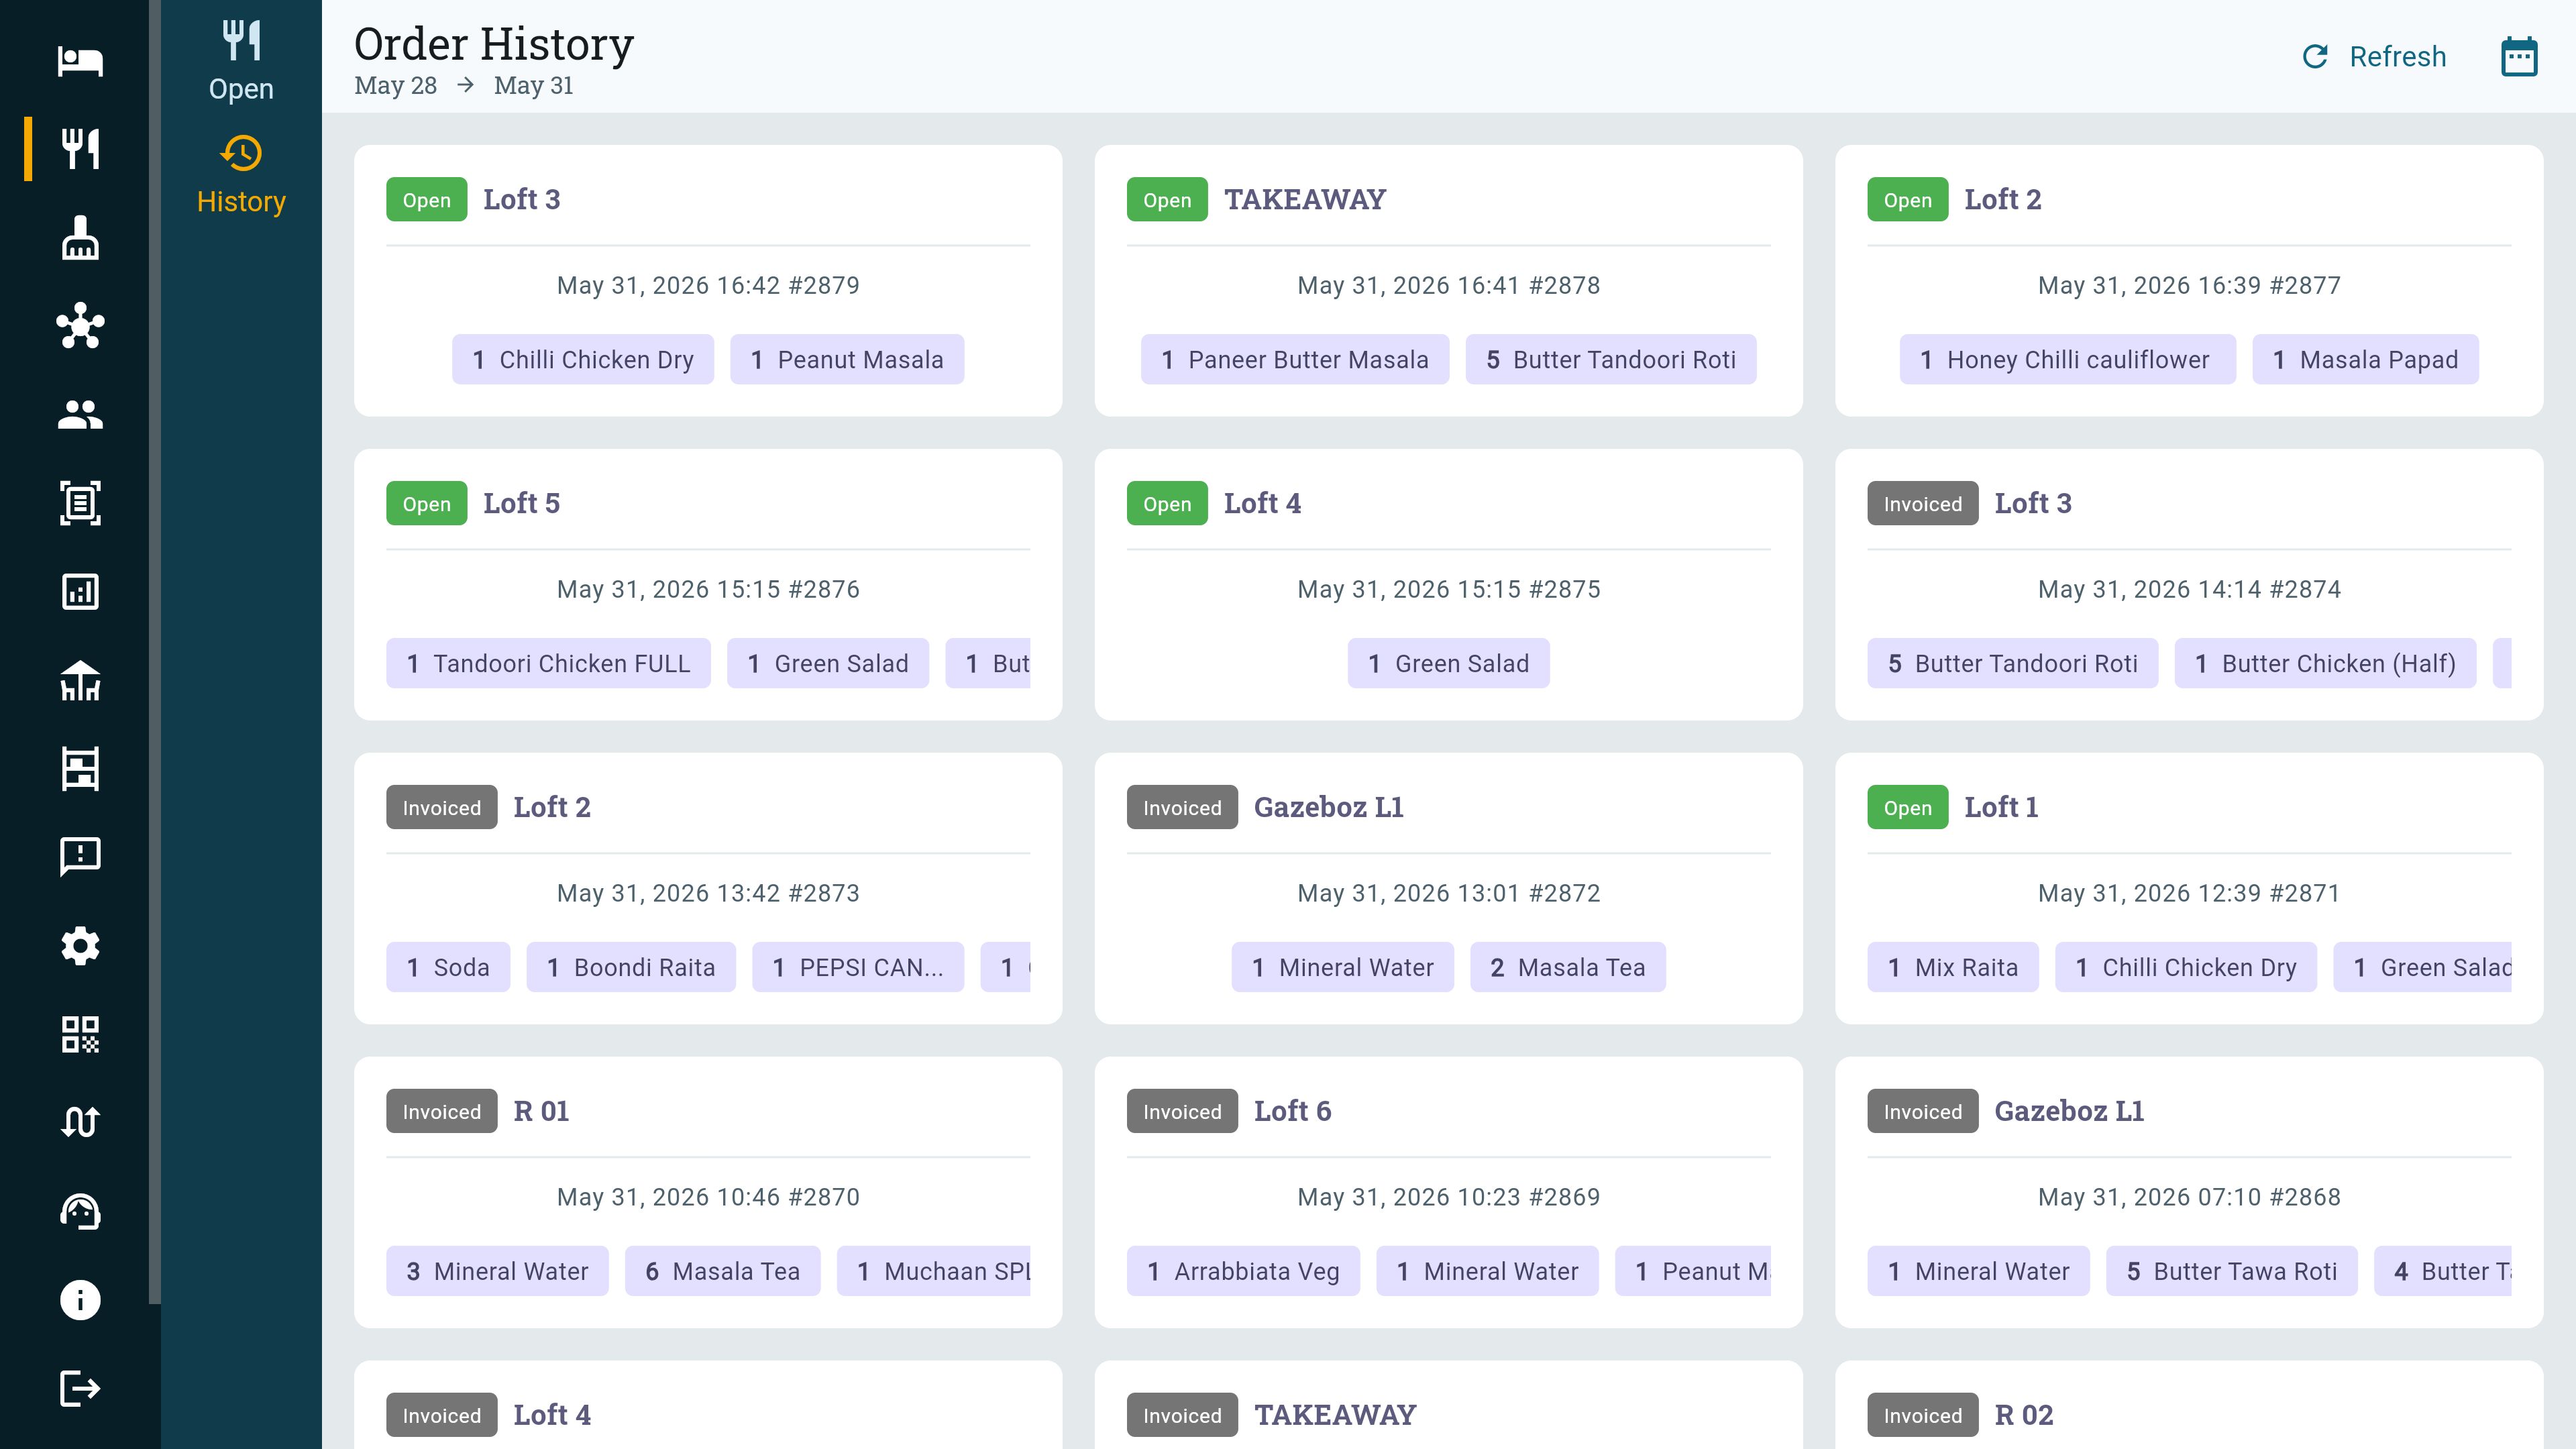Click May 28 start date text
This screenshot has width=2576, height=1449.
point(395,86)
